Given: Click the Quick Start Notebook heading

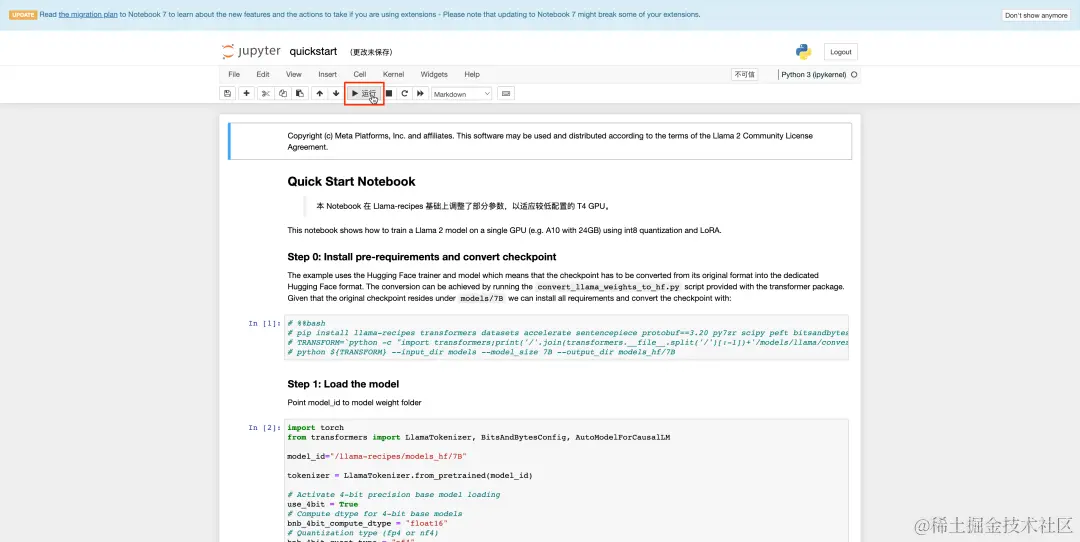Looking at the screenshot, I should [351, 182].
